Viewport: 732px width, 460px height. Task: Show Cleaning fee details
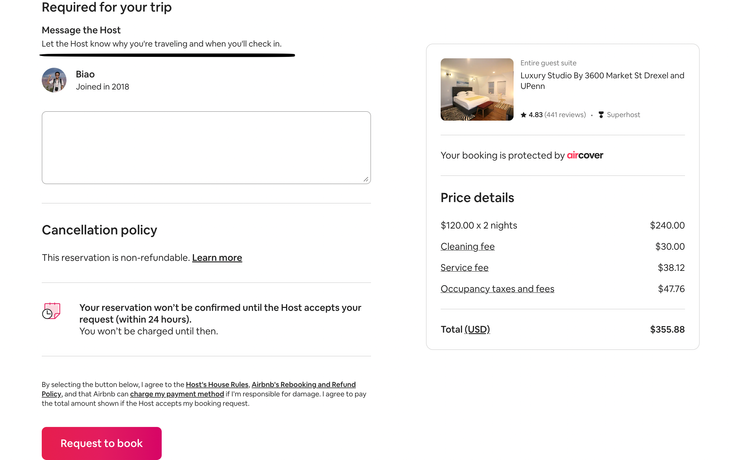click(467, 247)
